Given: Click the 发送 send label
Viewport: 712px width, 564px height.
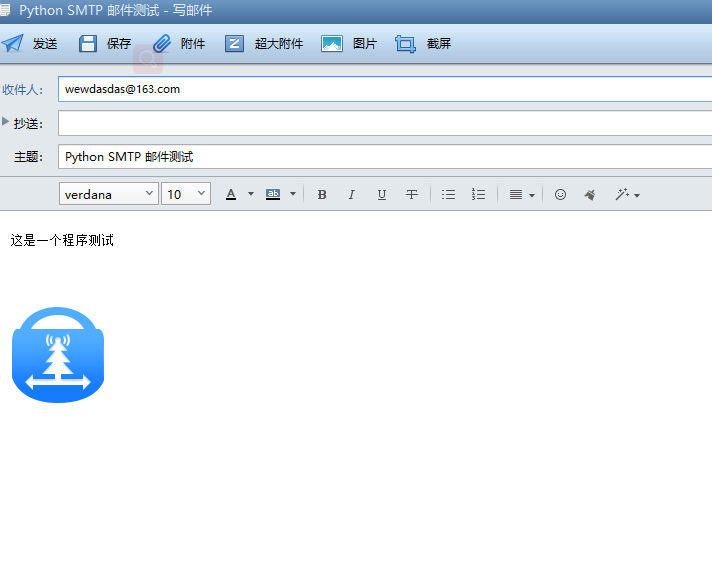Looking at the screenshot, I should pyautogui.click(x=45, y=44).
